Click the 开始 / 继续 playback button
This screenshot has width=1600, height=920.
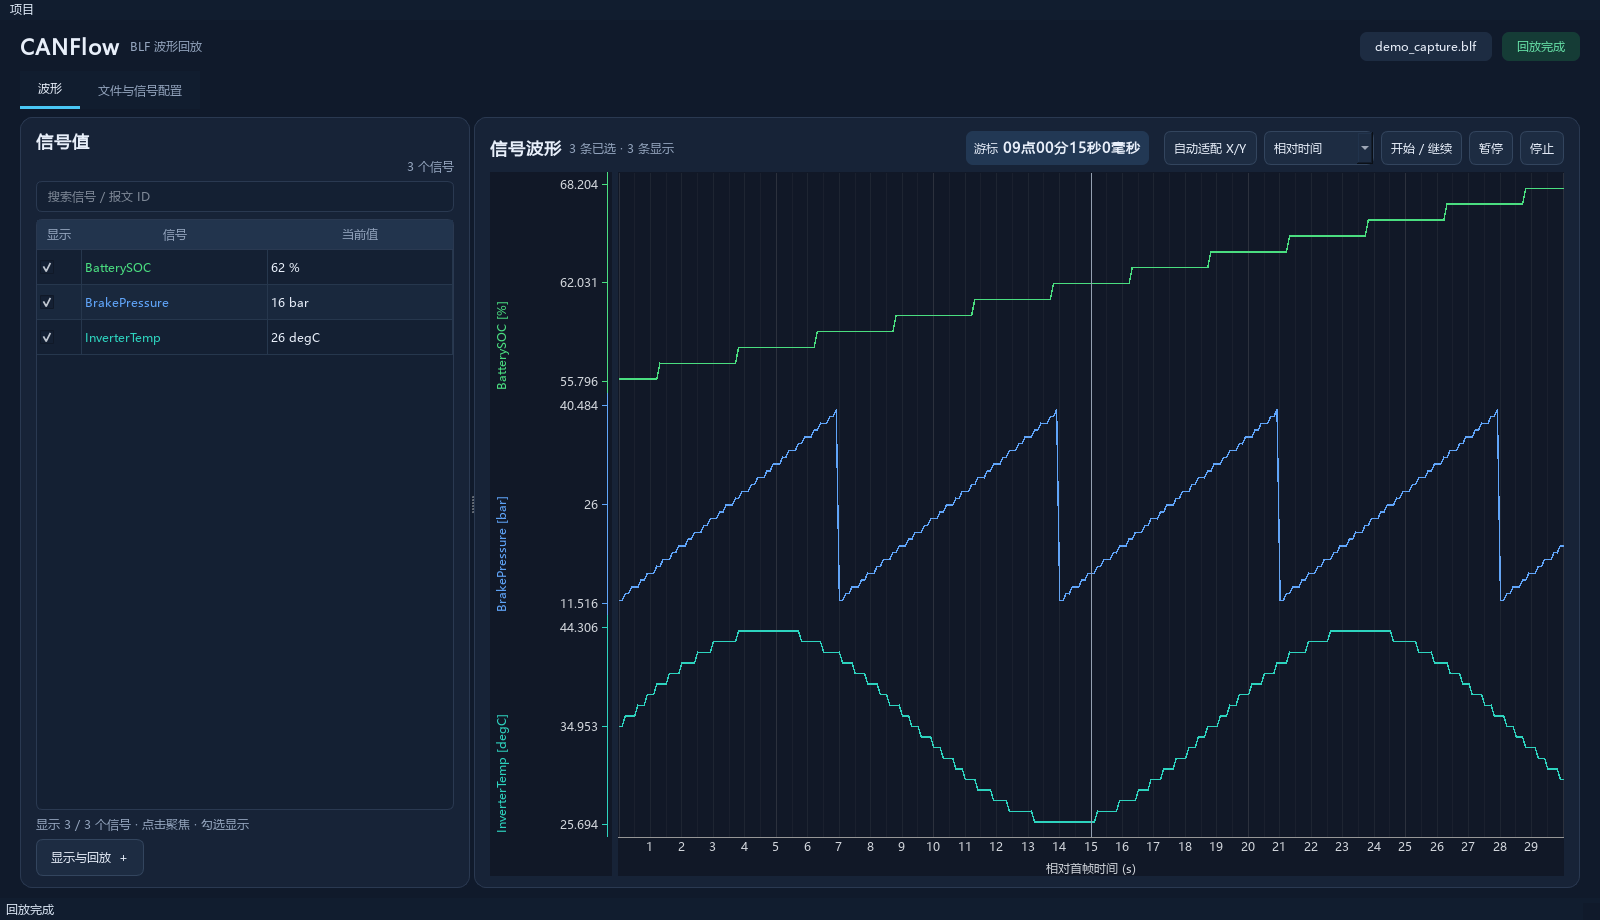1421,148
